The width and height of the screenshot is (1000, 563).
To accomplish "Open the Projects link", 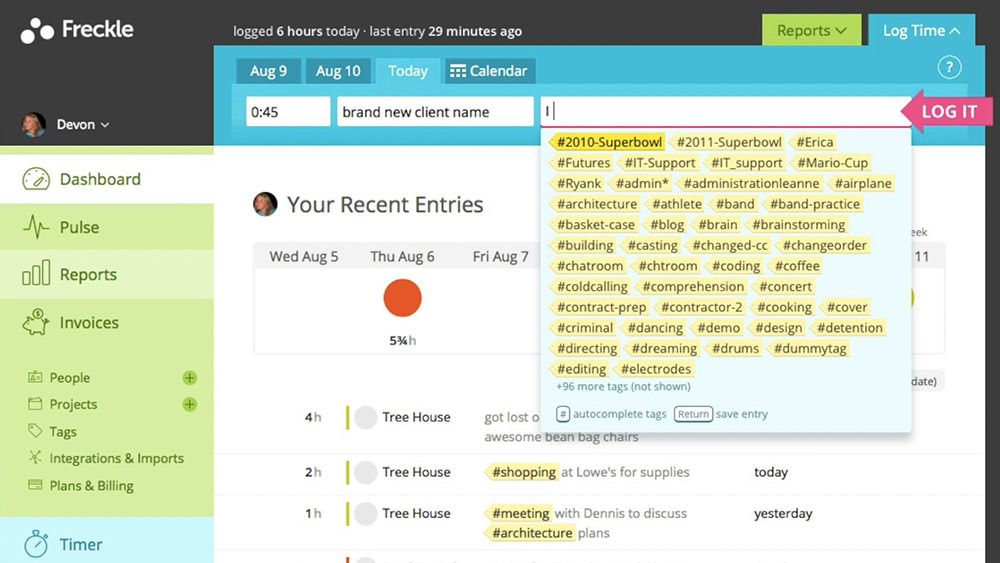I will (x=73, y=404).
